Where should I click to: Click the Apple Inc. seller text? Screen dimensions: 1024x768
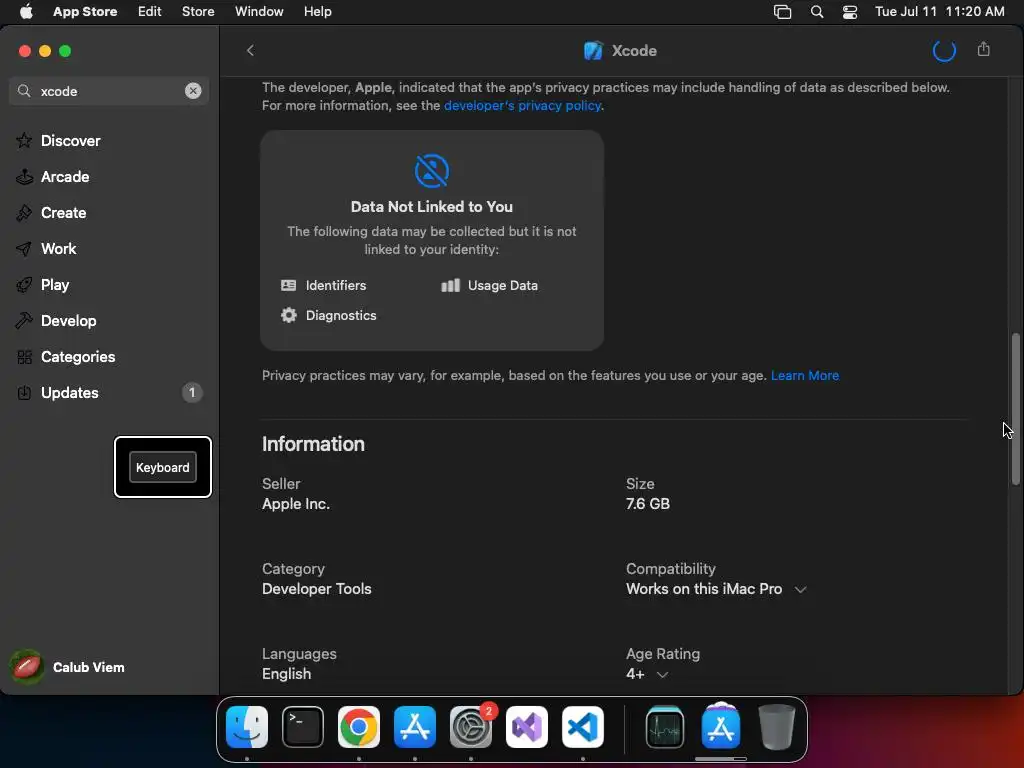(296, 504)
